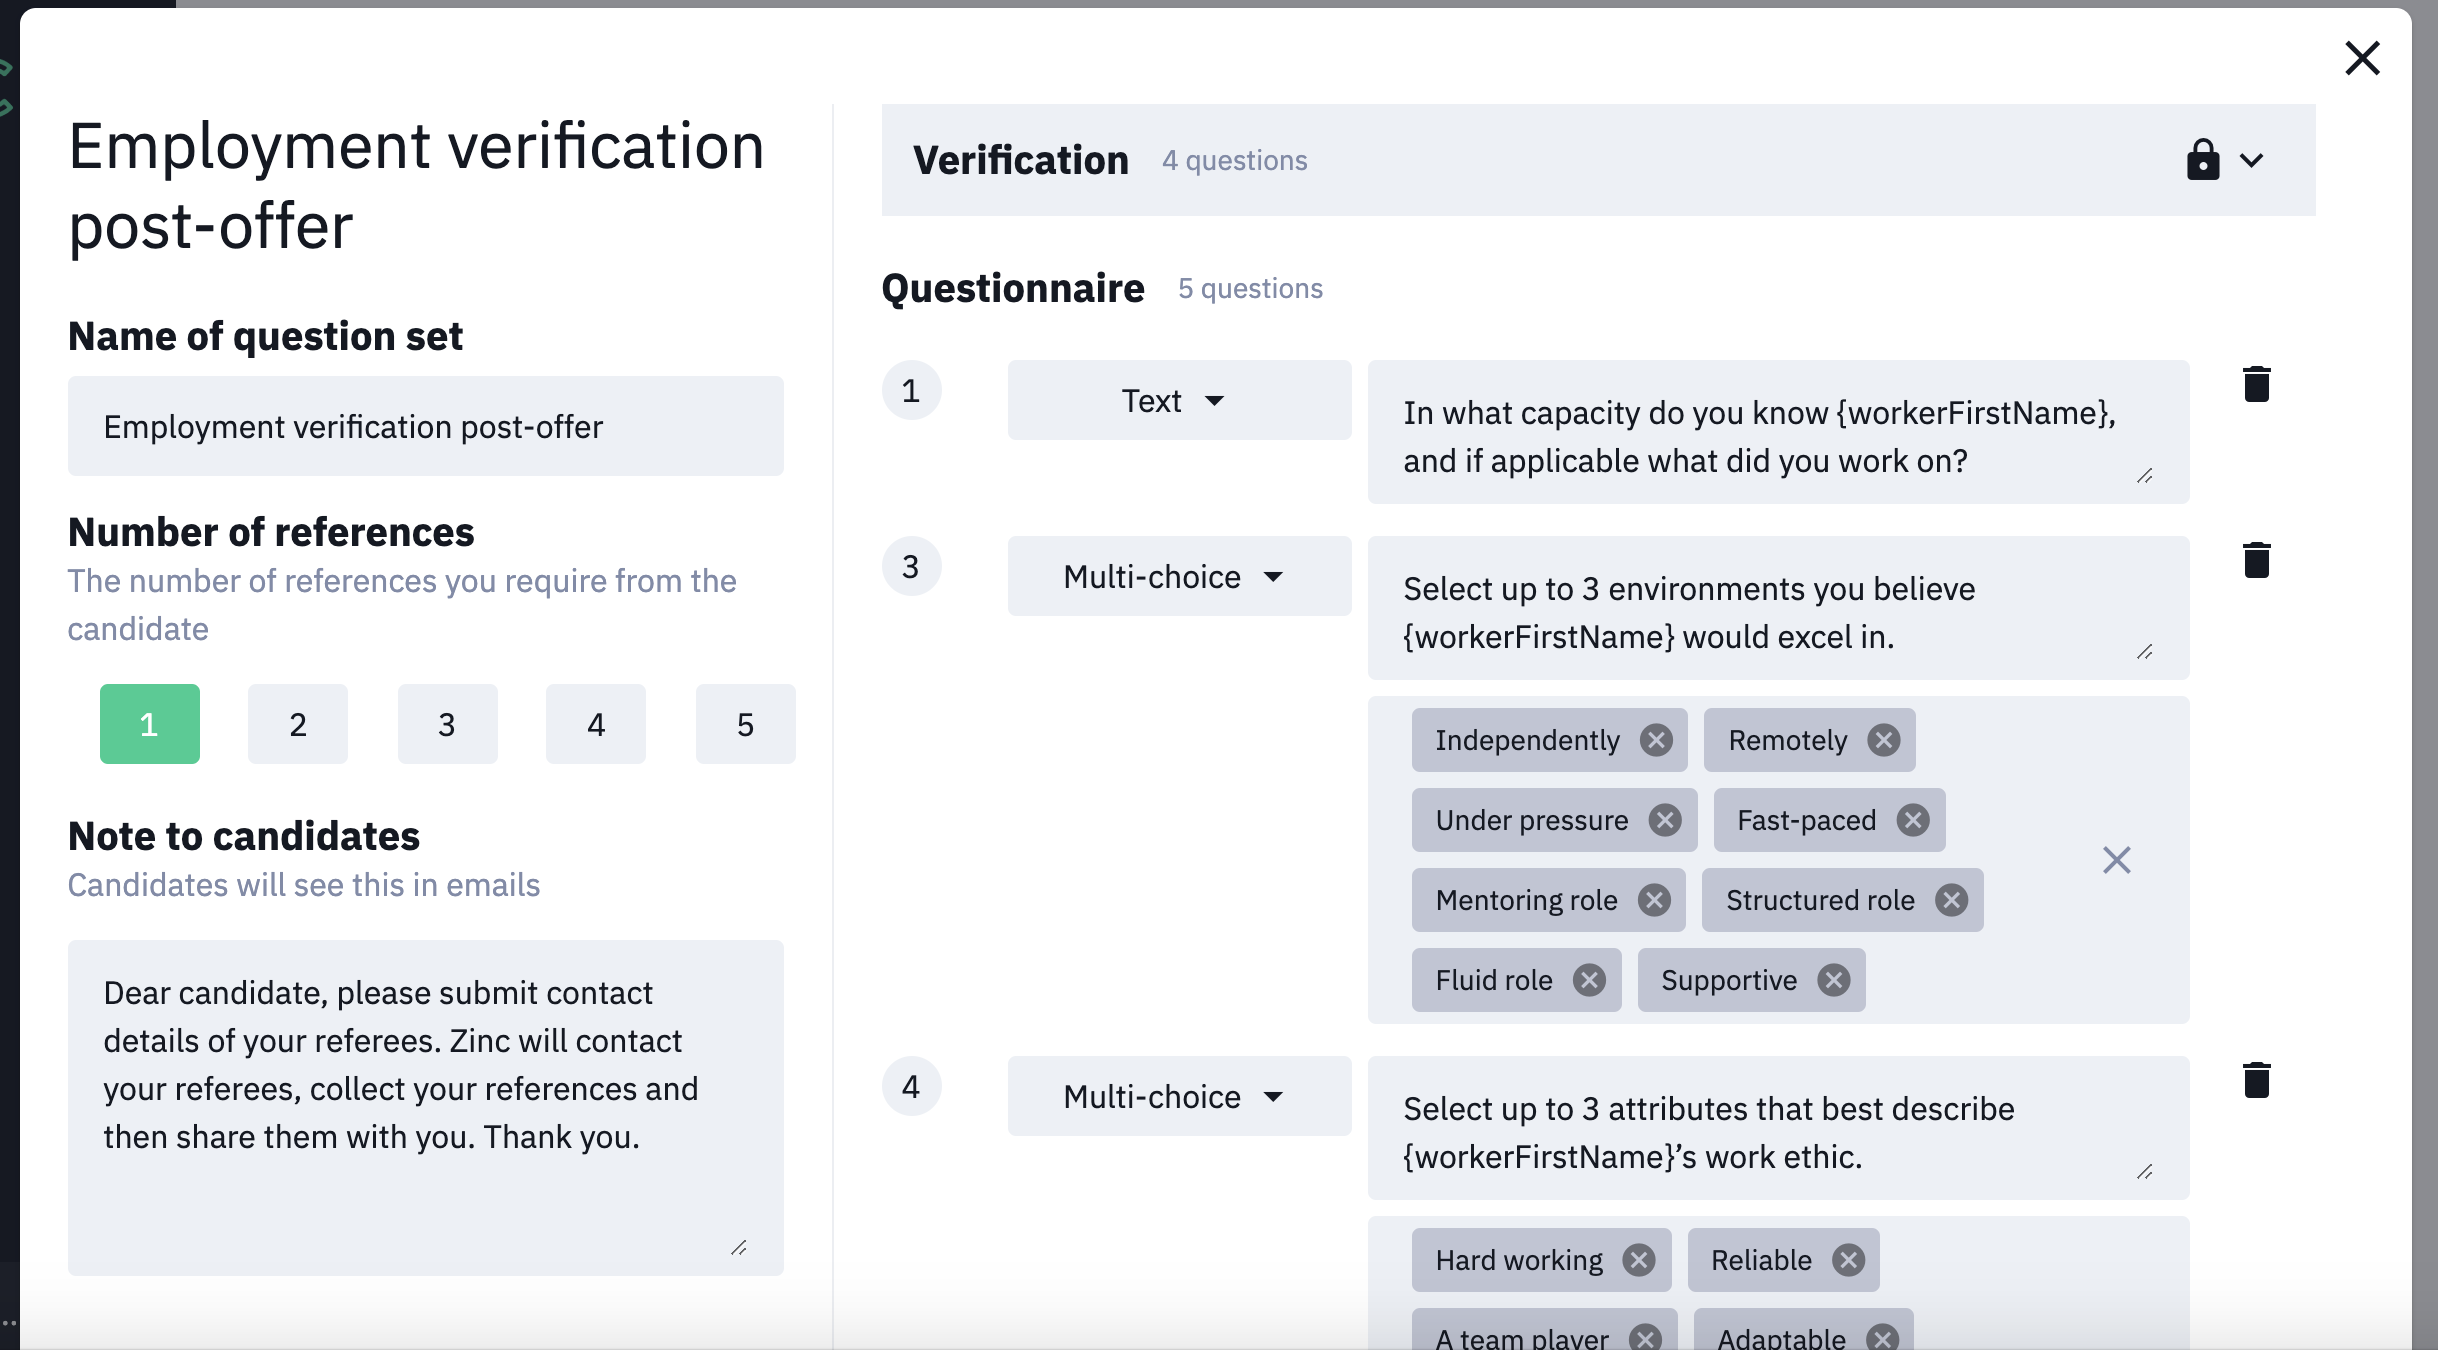
Task: Select 1 as number of references
Action: 149,724
